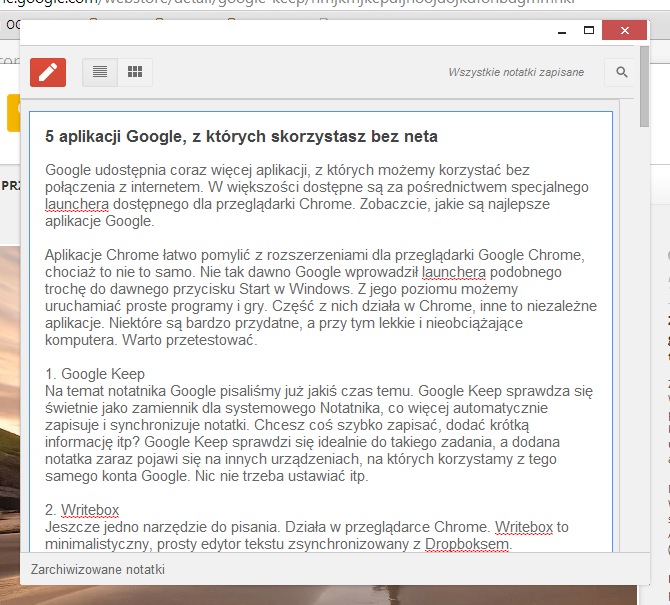Click the '1. Google Keep' heading in note
Image resolution: width=670 pixels, height=605 pixels.
coord(95,374)
